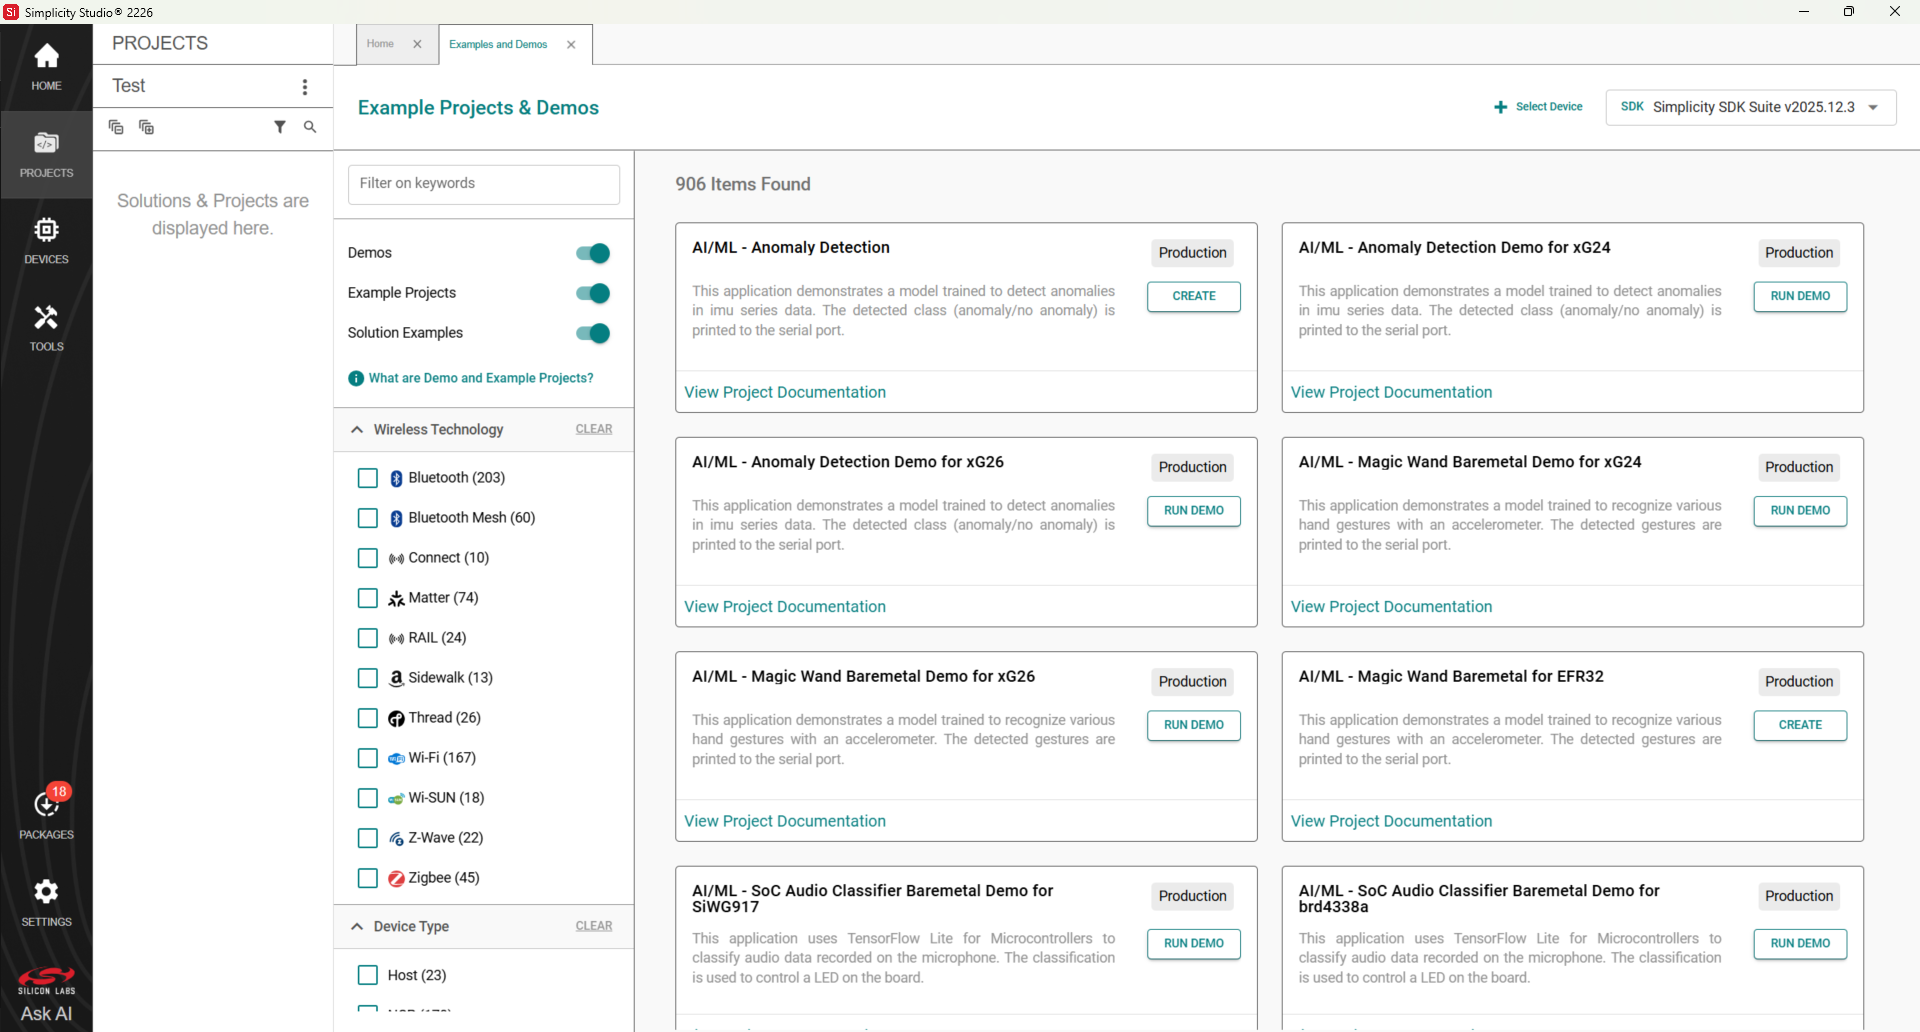Click the Wi-SUN logo icon in filters

(x=396, y=798)
